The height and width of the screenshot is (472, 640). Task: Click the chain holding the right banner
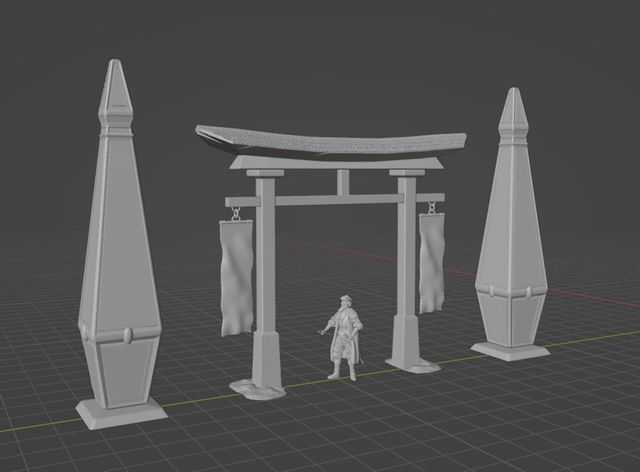(x=432, y=208)
